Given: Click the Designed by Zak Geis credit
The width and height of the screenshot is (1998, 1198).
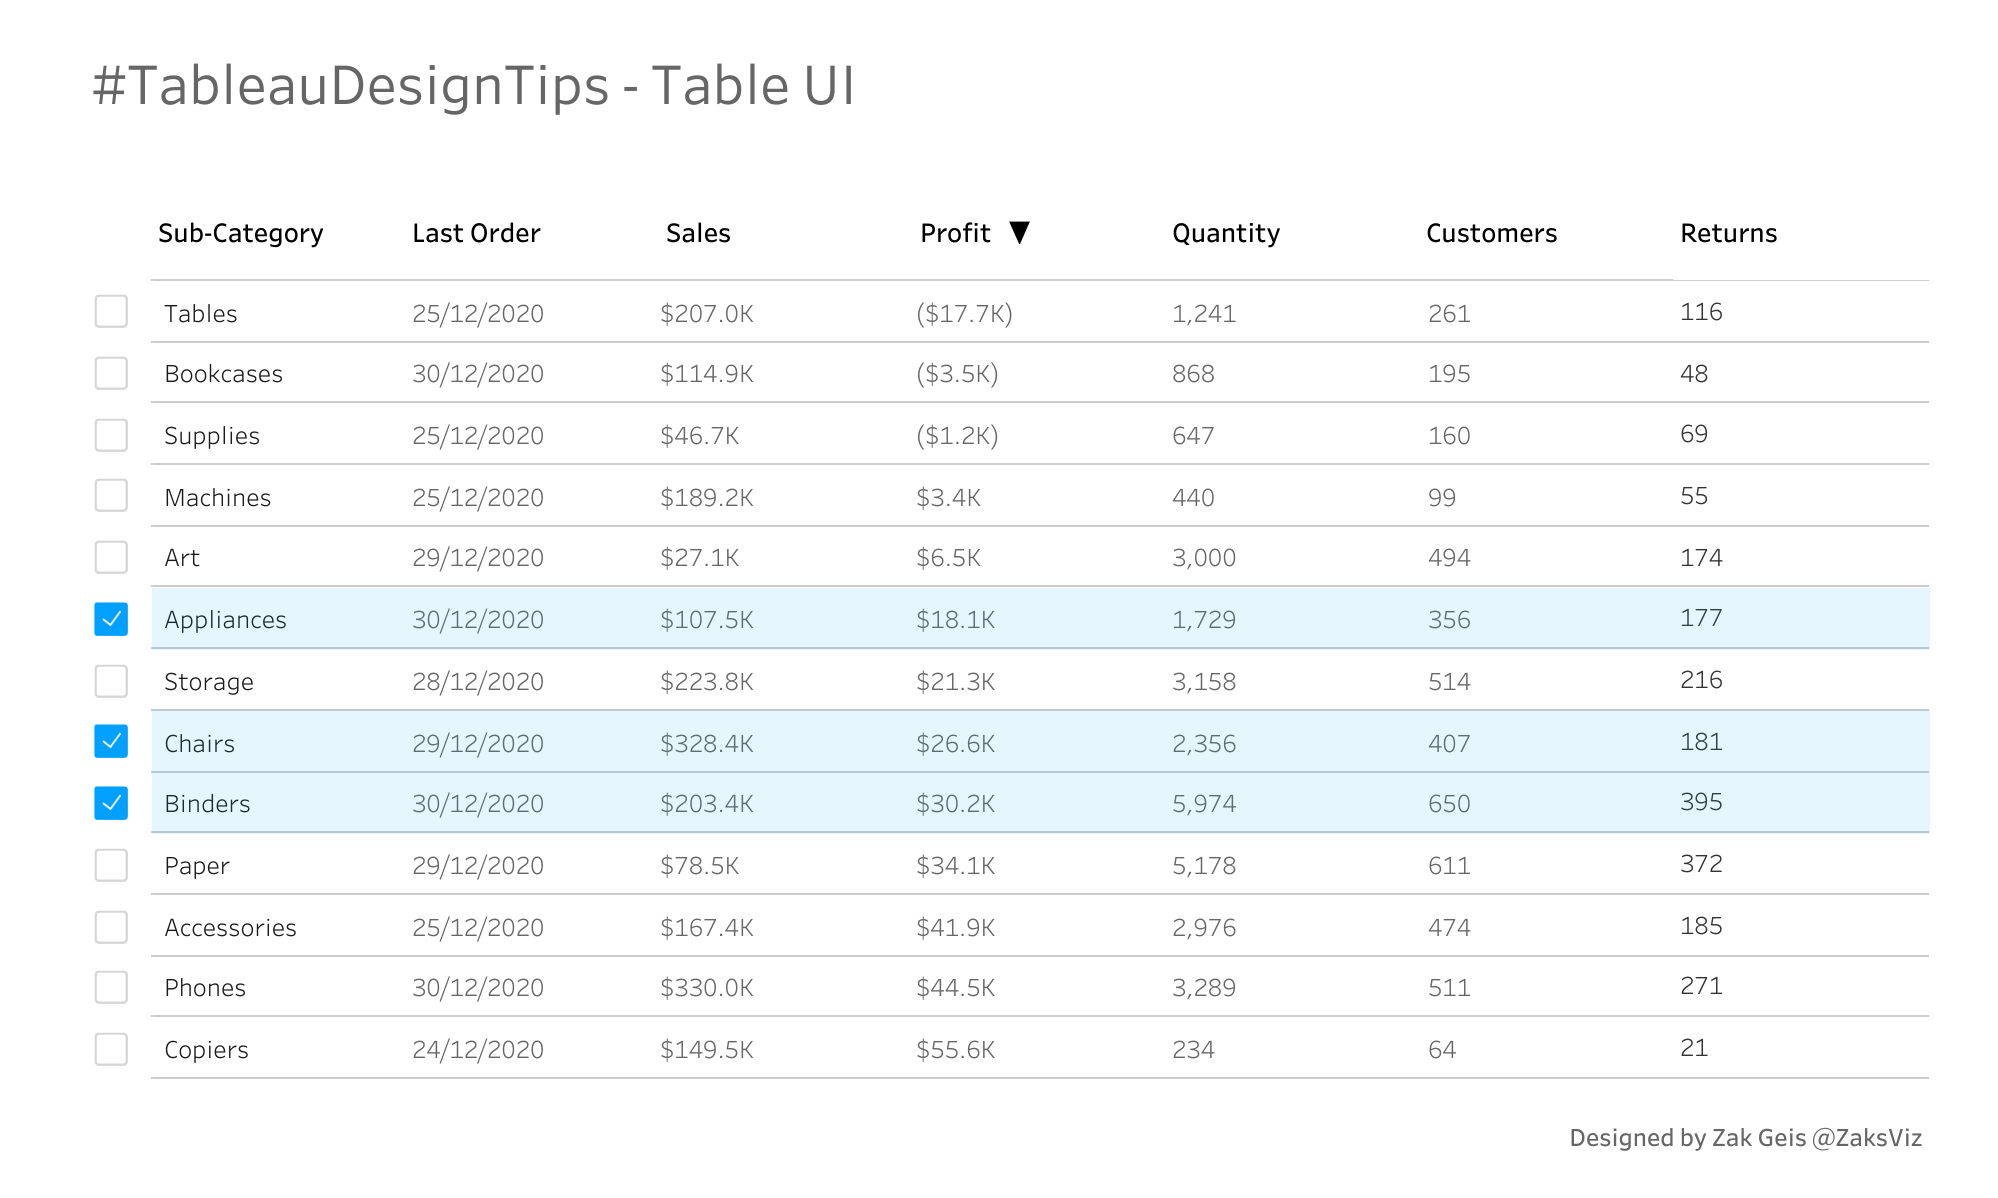Looking at the screenshot, I should point(1745,1138).
